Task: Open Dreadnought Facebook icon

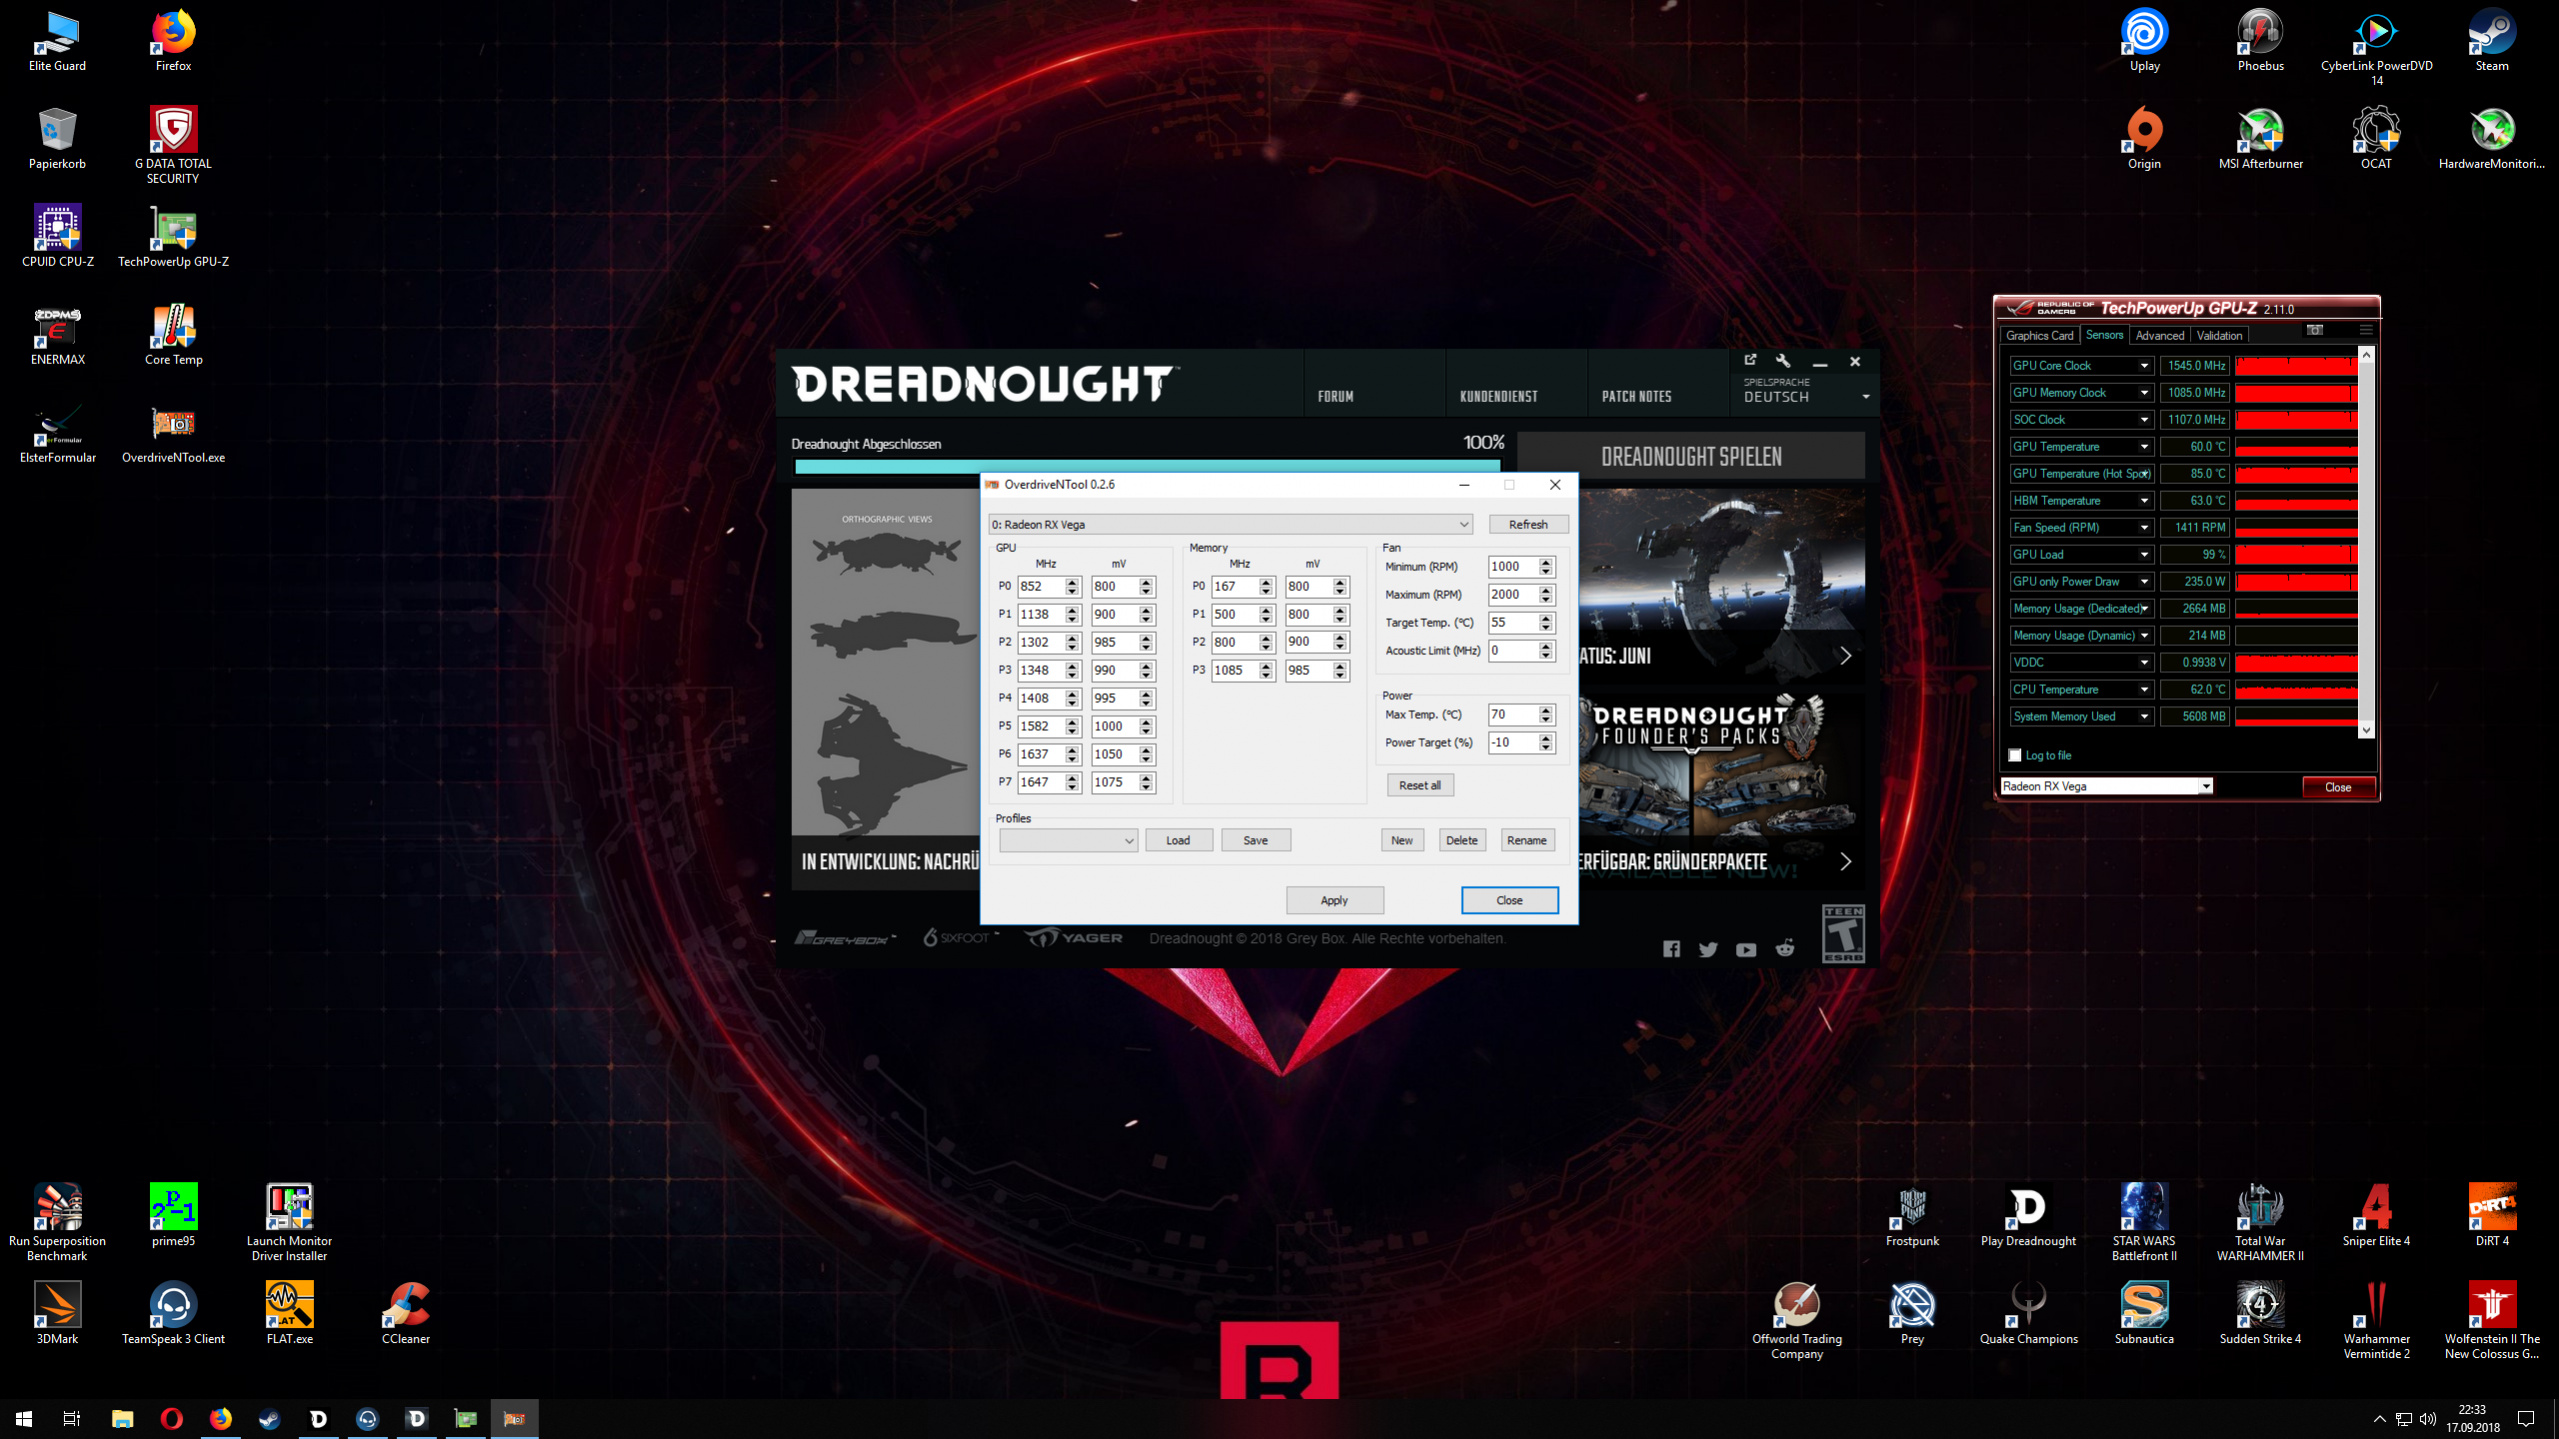Action: [1671, 949]
